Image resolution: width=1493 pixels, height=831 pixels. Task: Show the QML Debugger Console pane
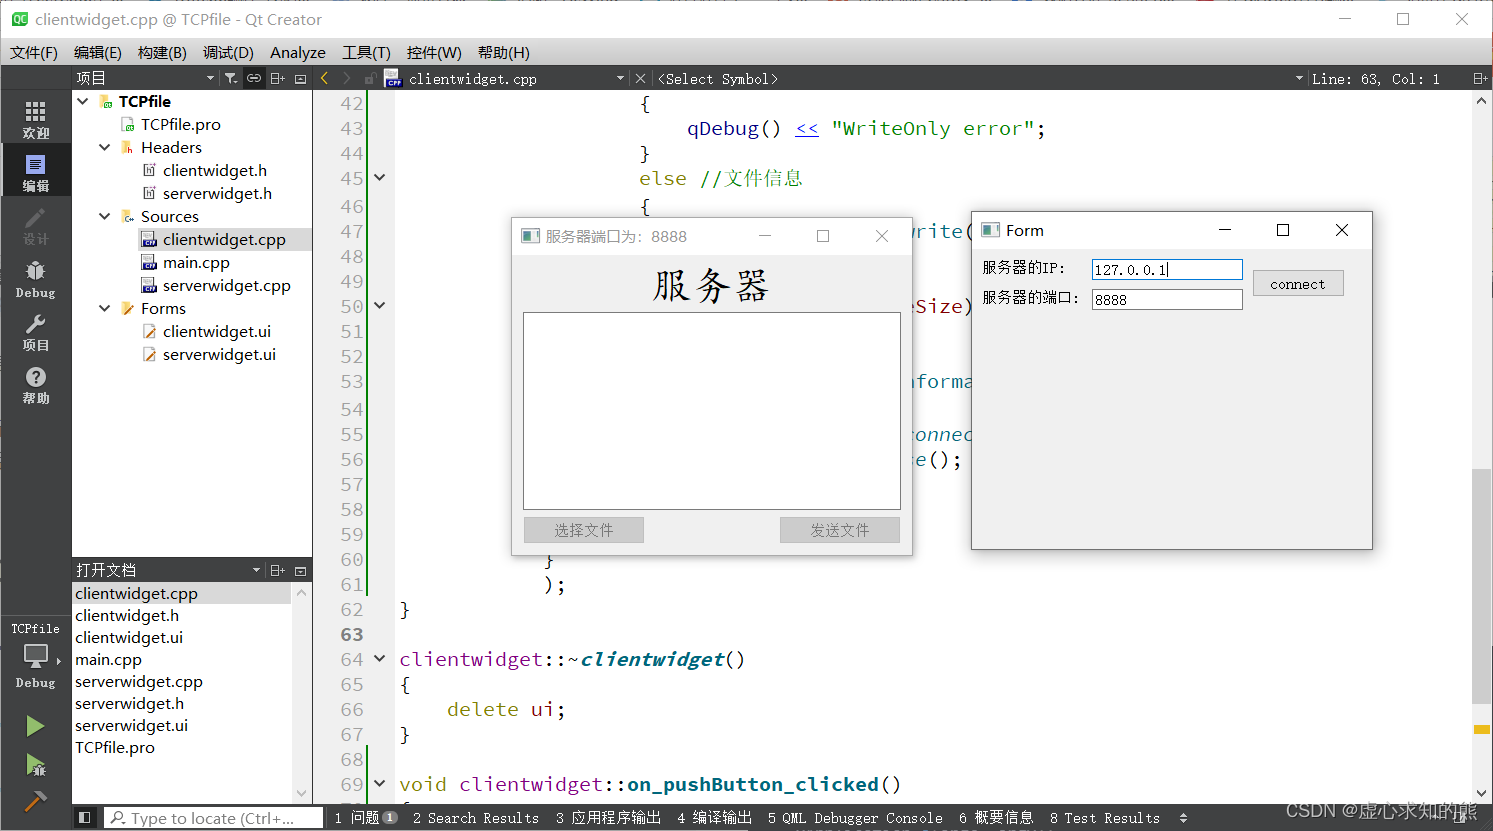pyautogui.click(x=855, y=818)
